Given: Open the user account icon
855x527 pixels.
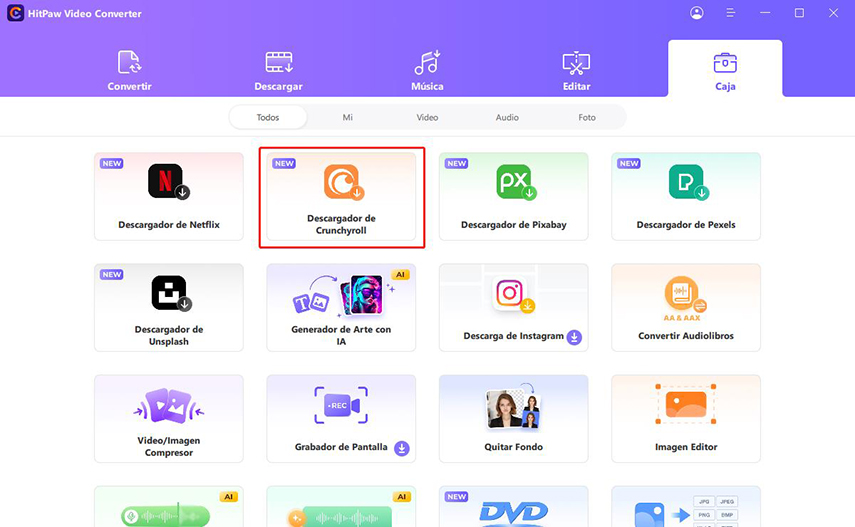Looking at the screenshot, I should [x=696, y=13].
